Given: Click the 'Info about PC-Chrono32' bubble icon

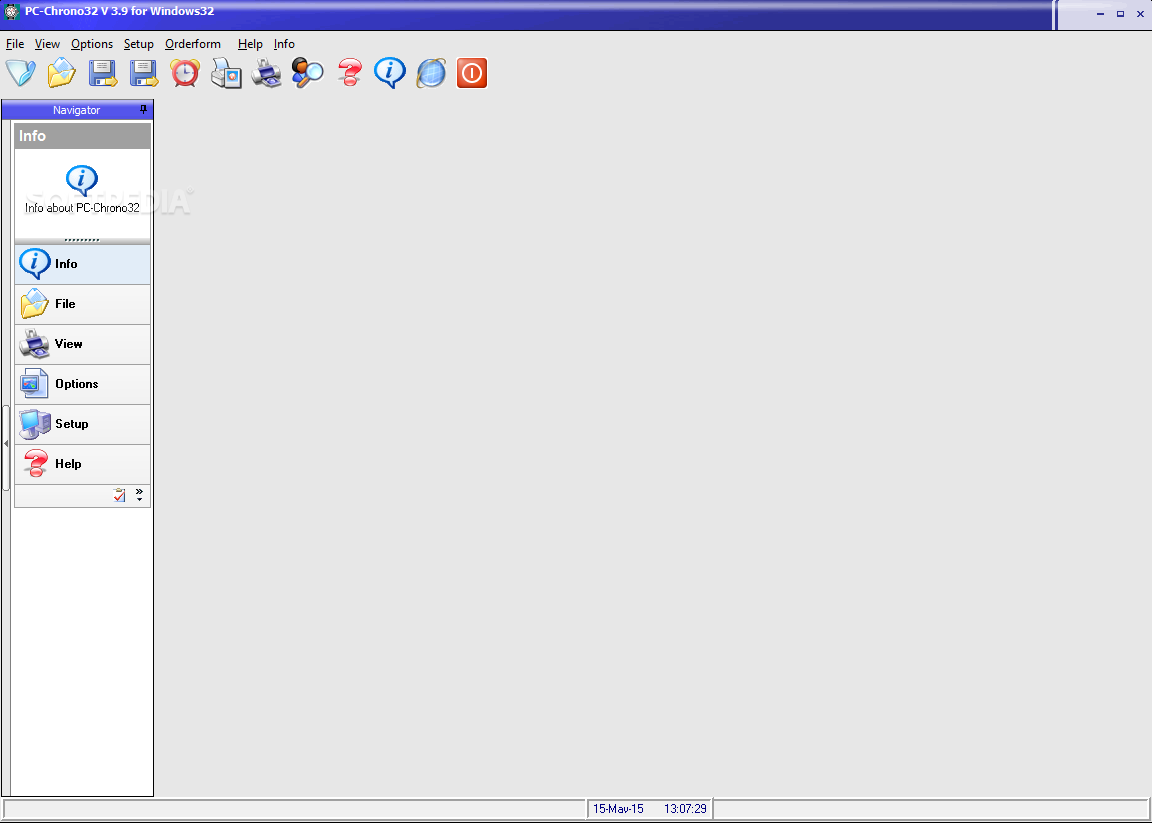Looking at the screenshot, I should [82, 180].
